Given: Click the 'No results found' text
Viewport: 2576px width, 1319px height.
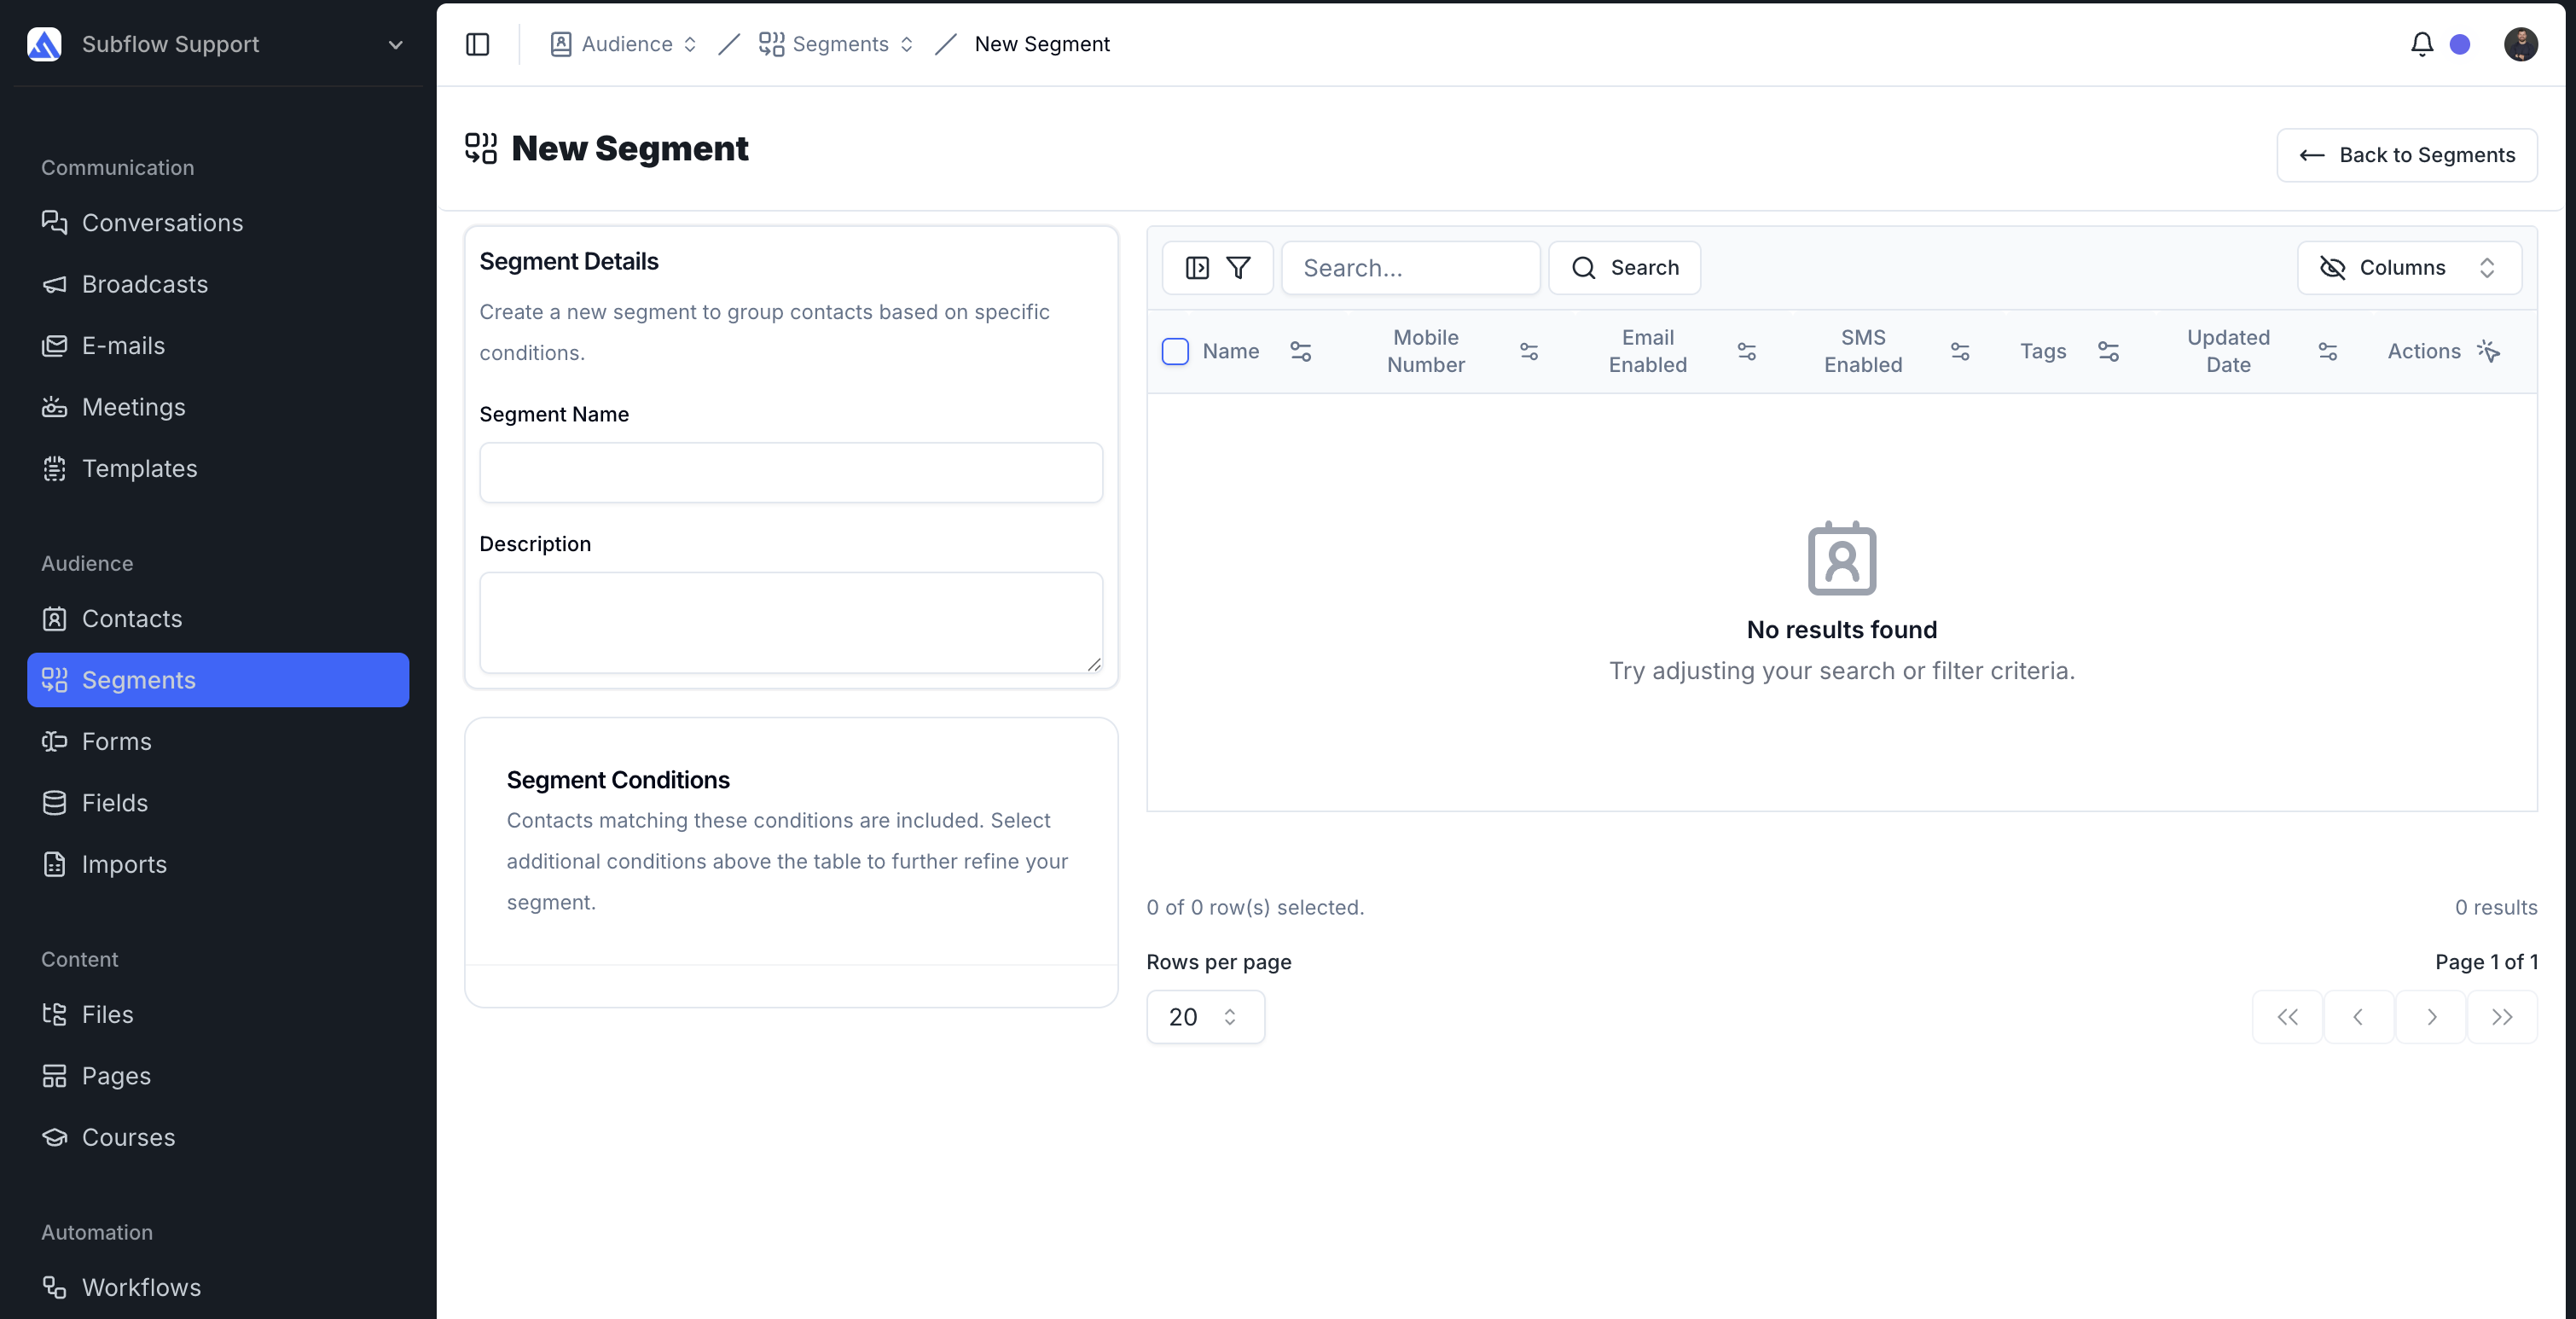Looking at the screenshot, I should [1842, 630].
